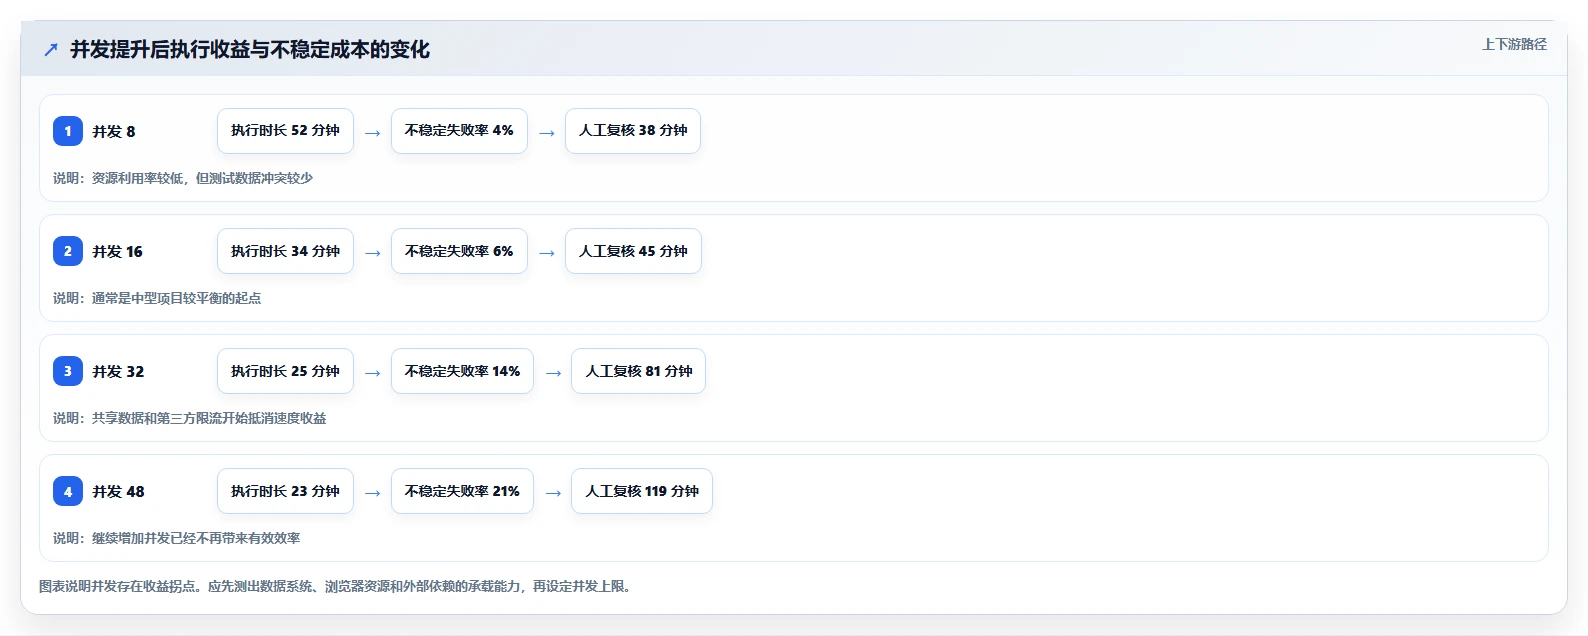Select the 执行时长 34 分钟 chip
This screenshot has height=636, width=1588.
tap(285, 251)
